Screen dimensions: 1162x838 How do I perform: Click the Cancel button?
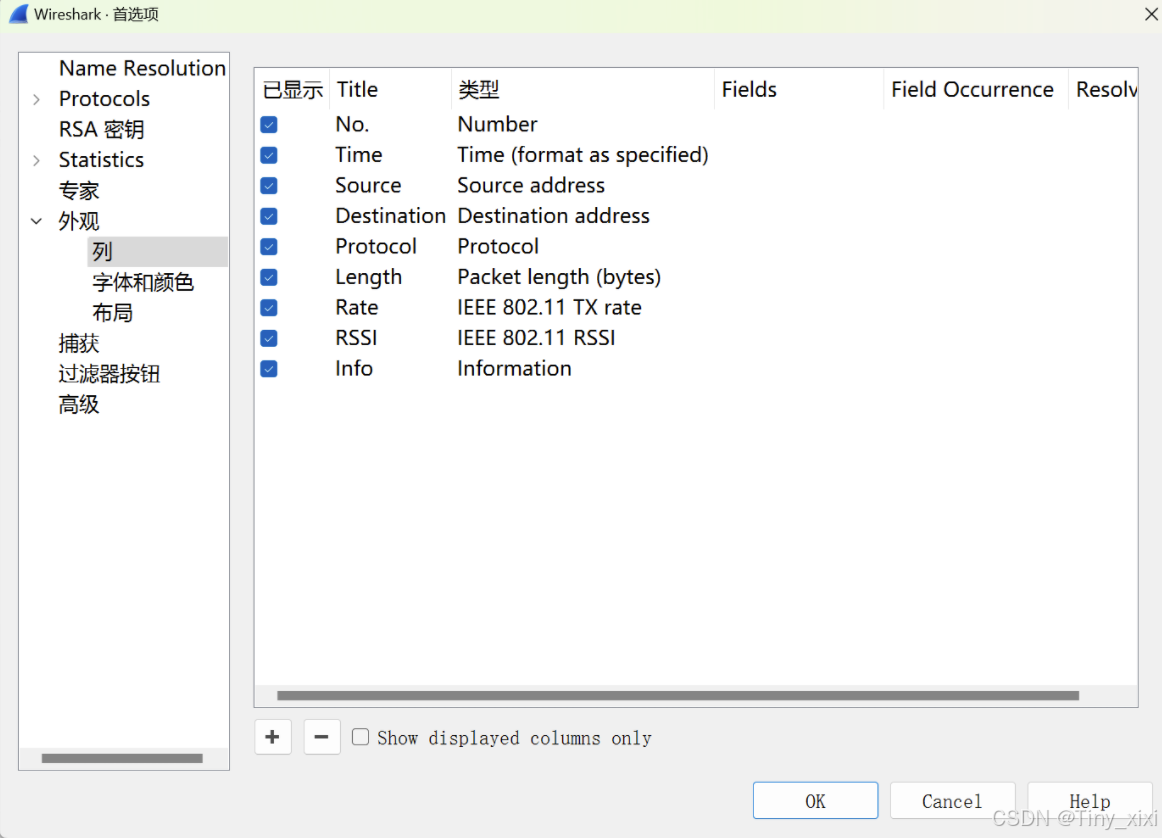(952, 800)
